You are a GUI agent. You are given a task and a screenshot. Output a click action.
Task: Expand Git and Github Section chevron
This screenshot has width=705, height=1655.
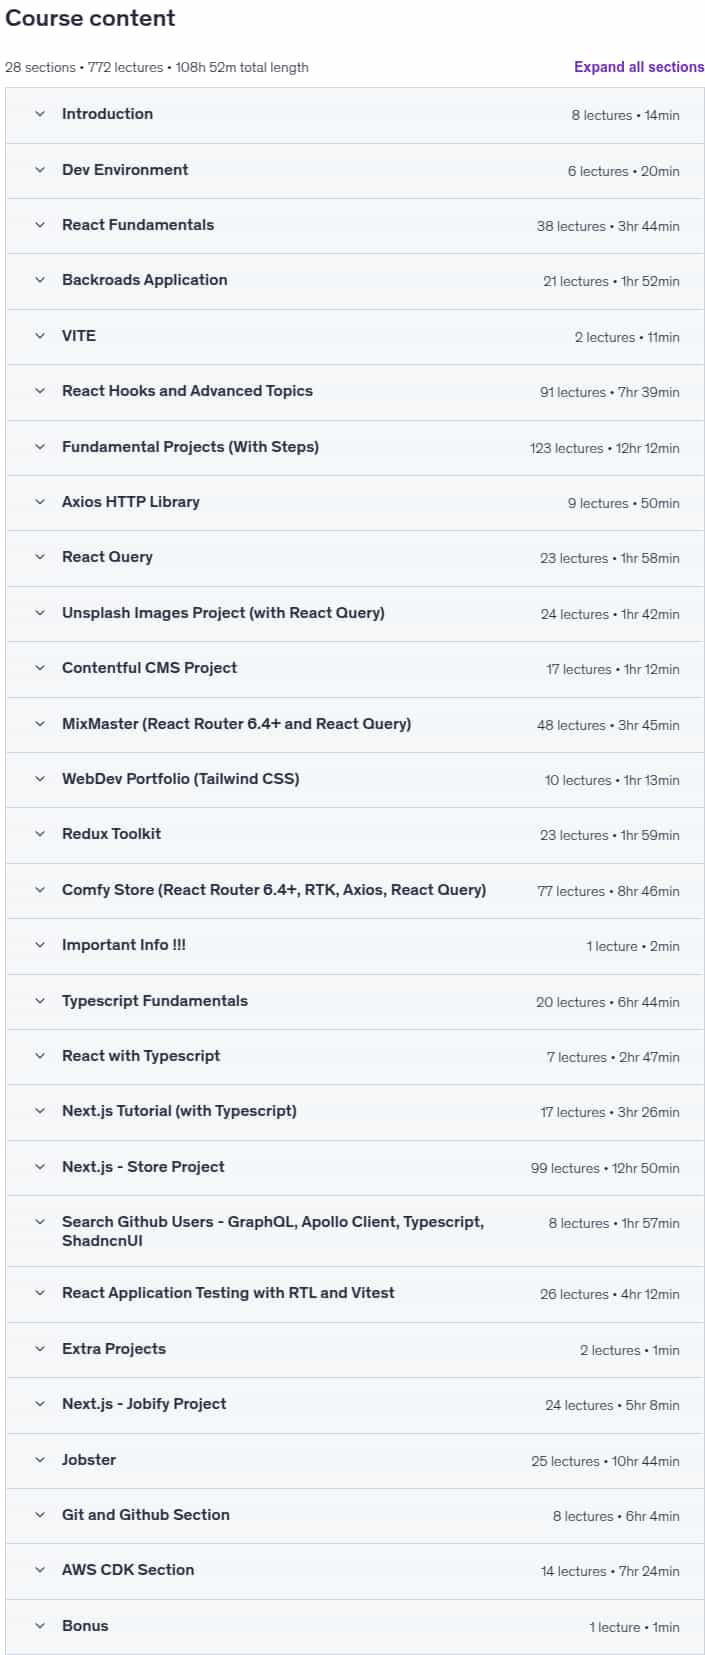[40, 1515]
